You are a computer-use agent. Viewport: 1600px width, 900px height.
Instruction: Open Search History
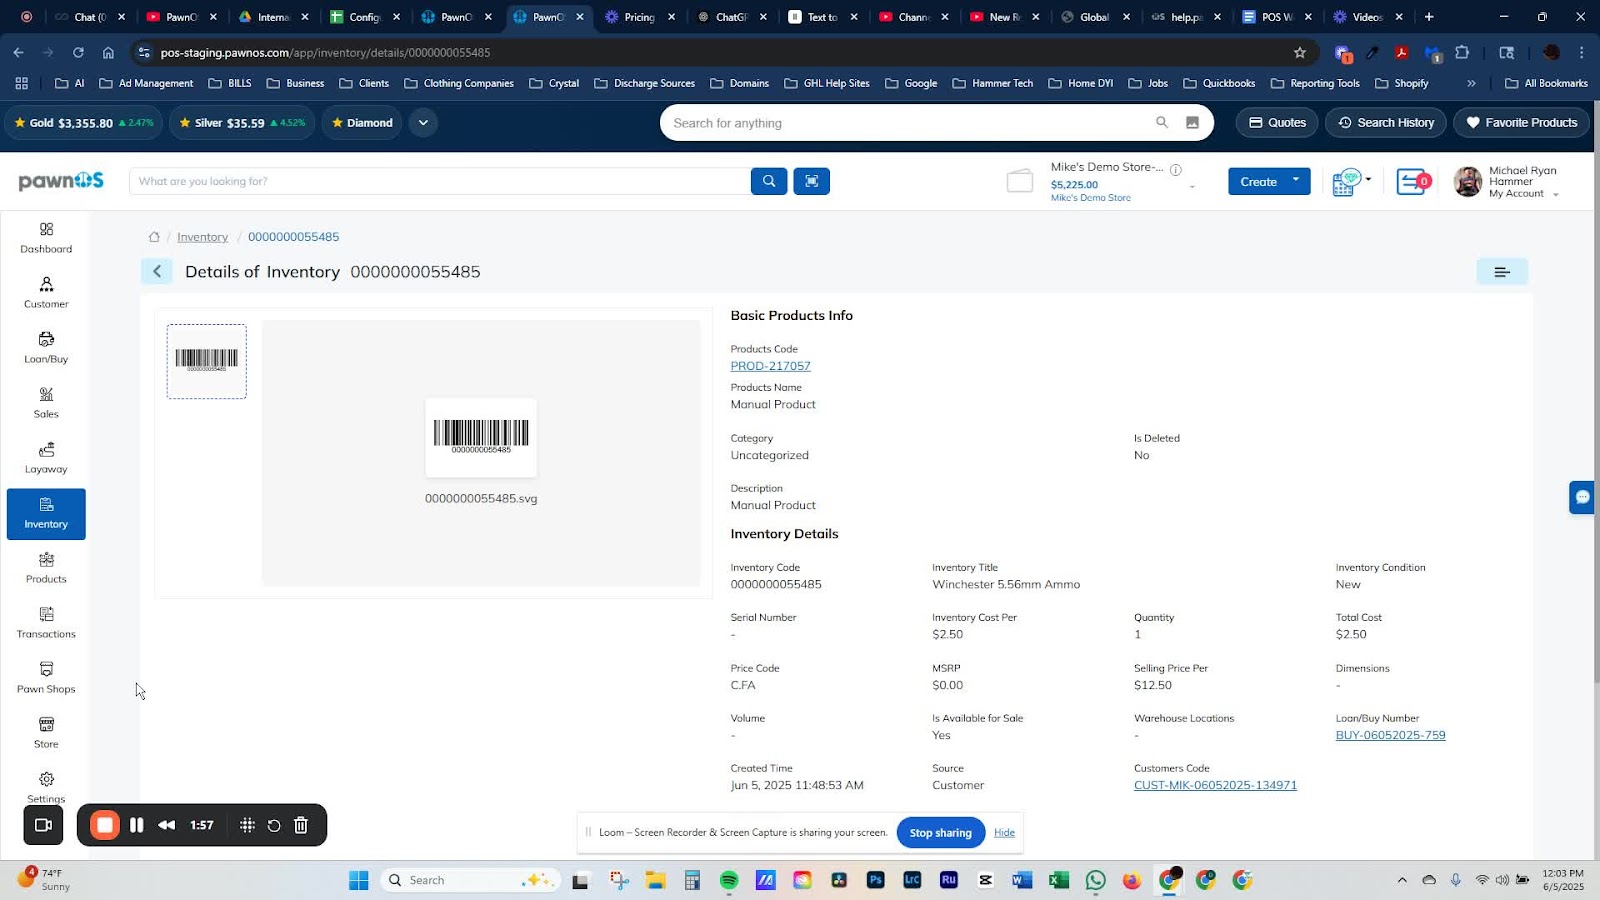click(x=1385, y=122)
